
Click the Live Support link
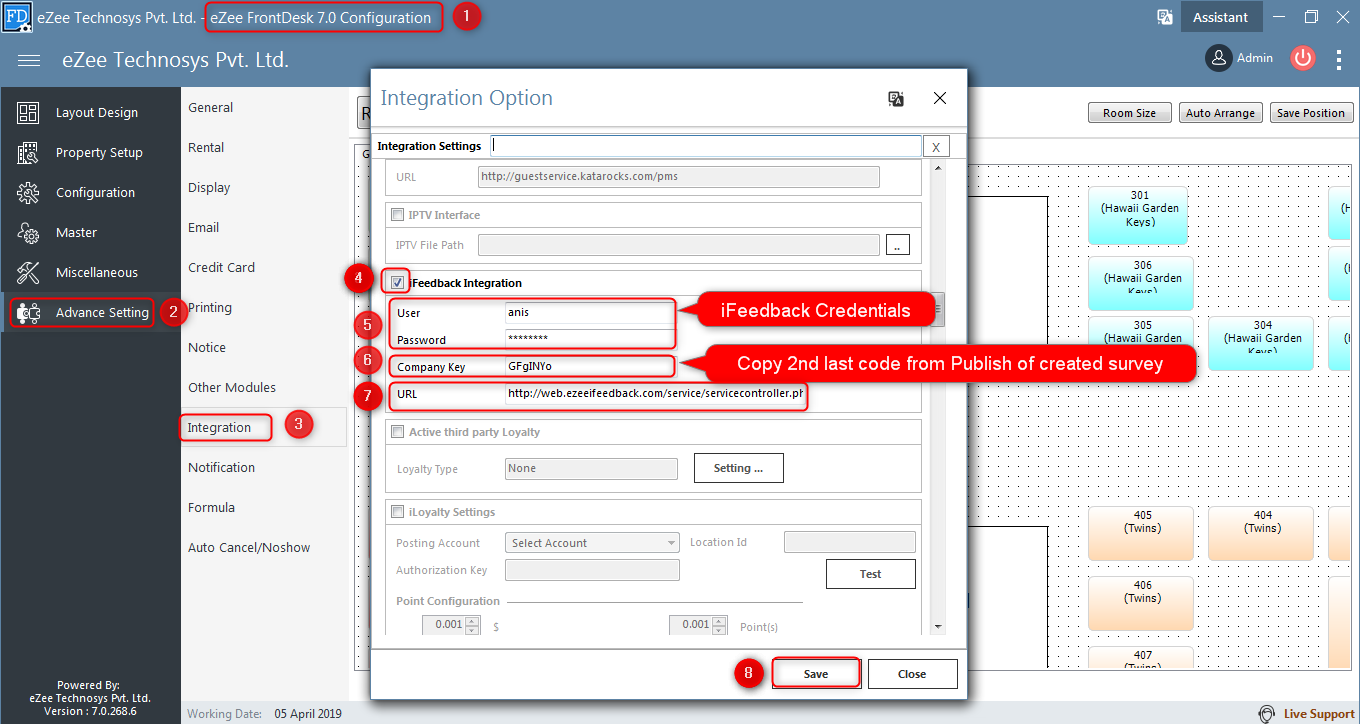(1319, 714)
